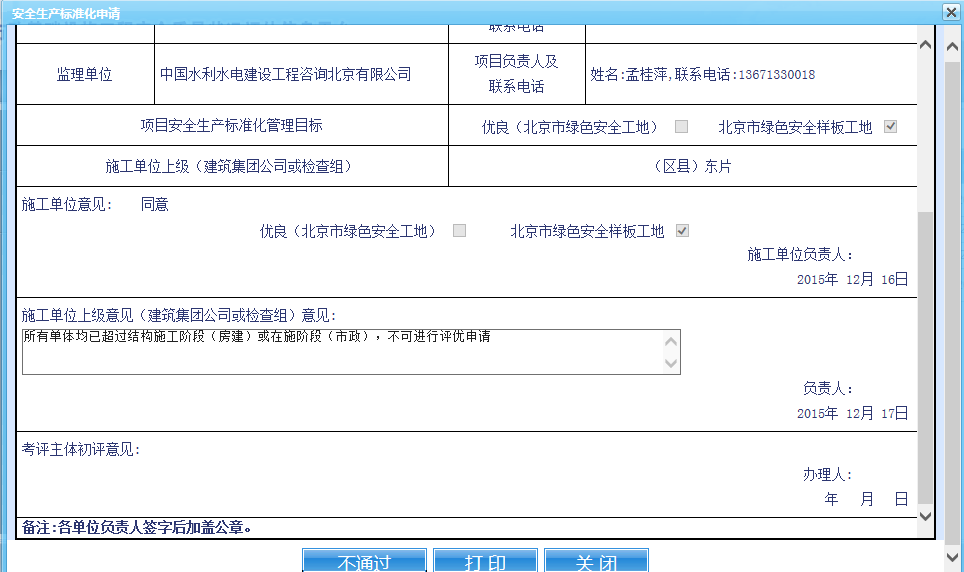Toggle 样板工地 checkbox under 施工单位意见
The width and height of the screenshot is (964, 572).
[x=682, y=231]
